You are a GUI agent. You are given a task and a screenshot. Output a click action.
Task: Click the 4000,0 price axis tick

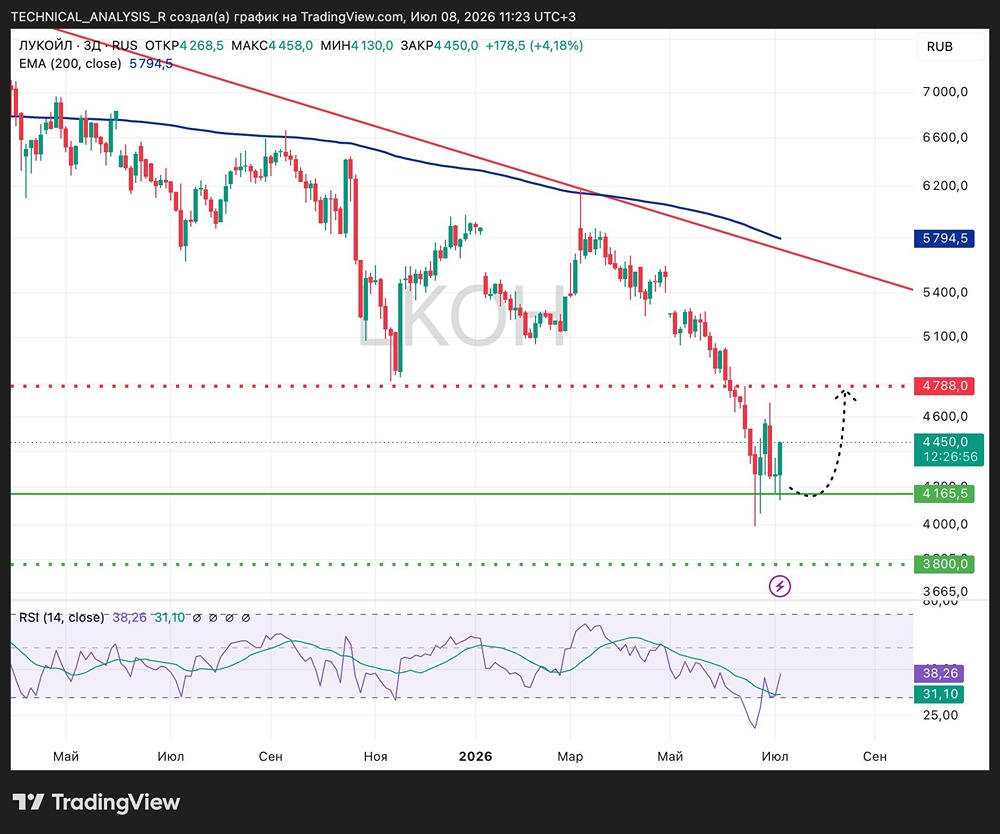point(945,524)
